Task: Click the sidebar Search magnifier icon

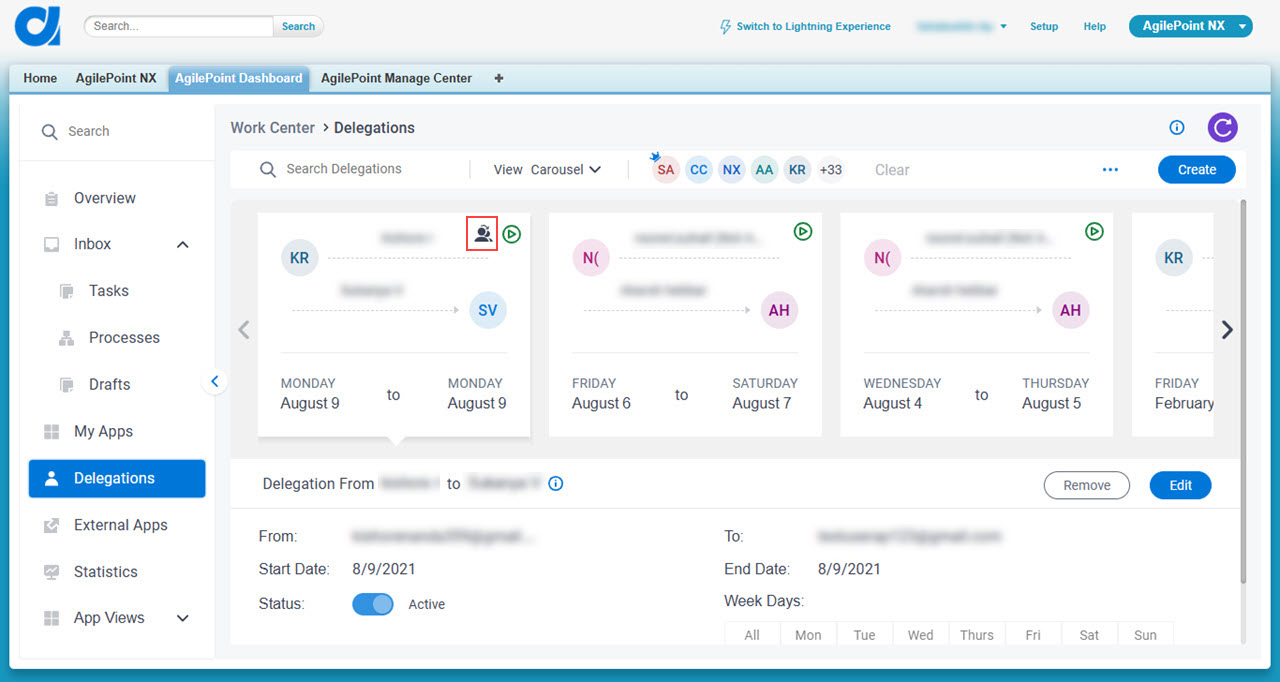Action: [49, 132]
